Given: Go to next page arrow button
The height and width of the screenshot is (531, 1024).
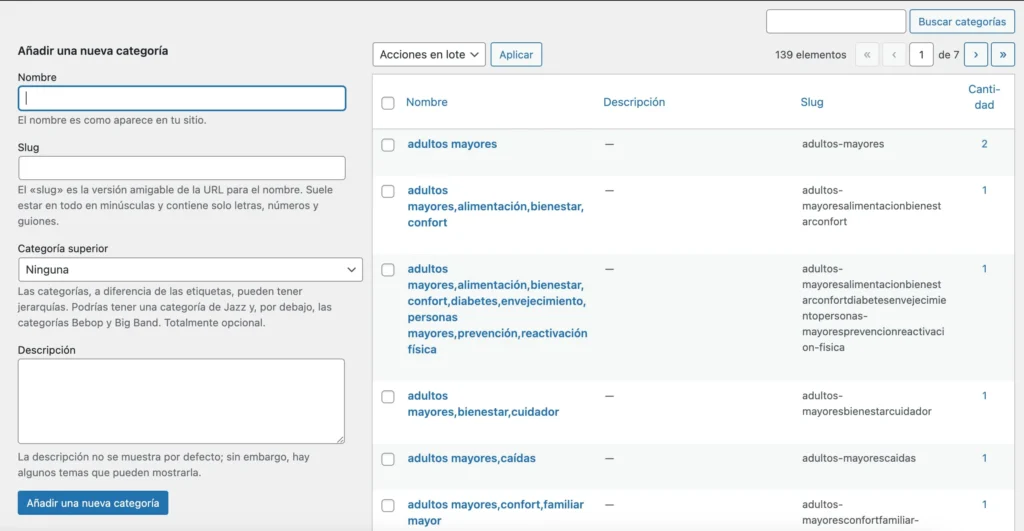Looking at the screenshot, I should [x=976, y=55].
